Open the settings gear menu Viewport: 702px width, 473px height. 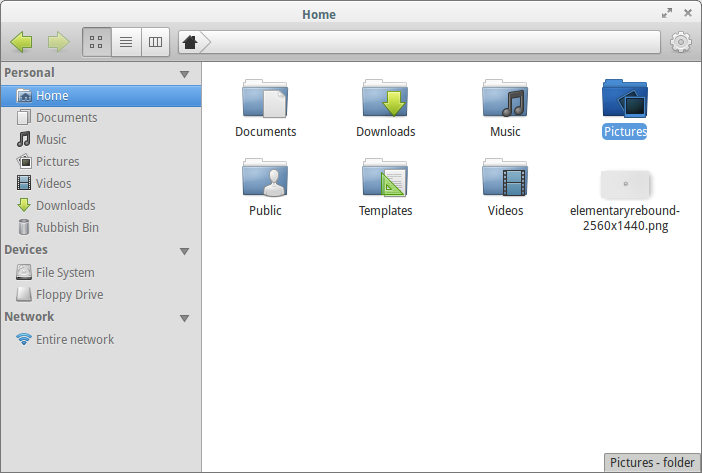[681, 42]
